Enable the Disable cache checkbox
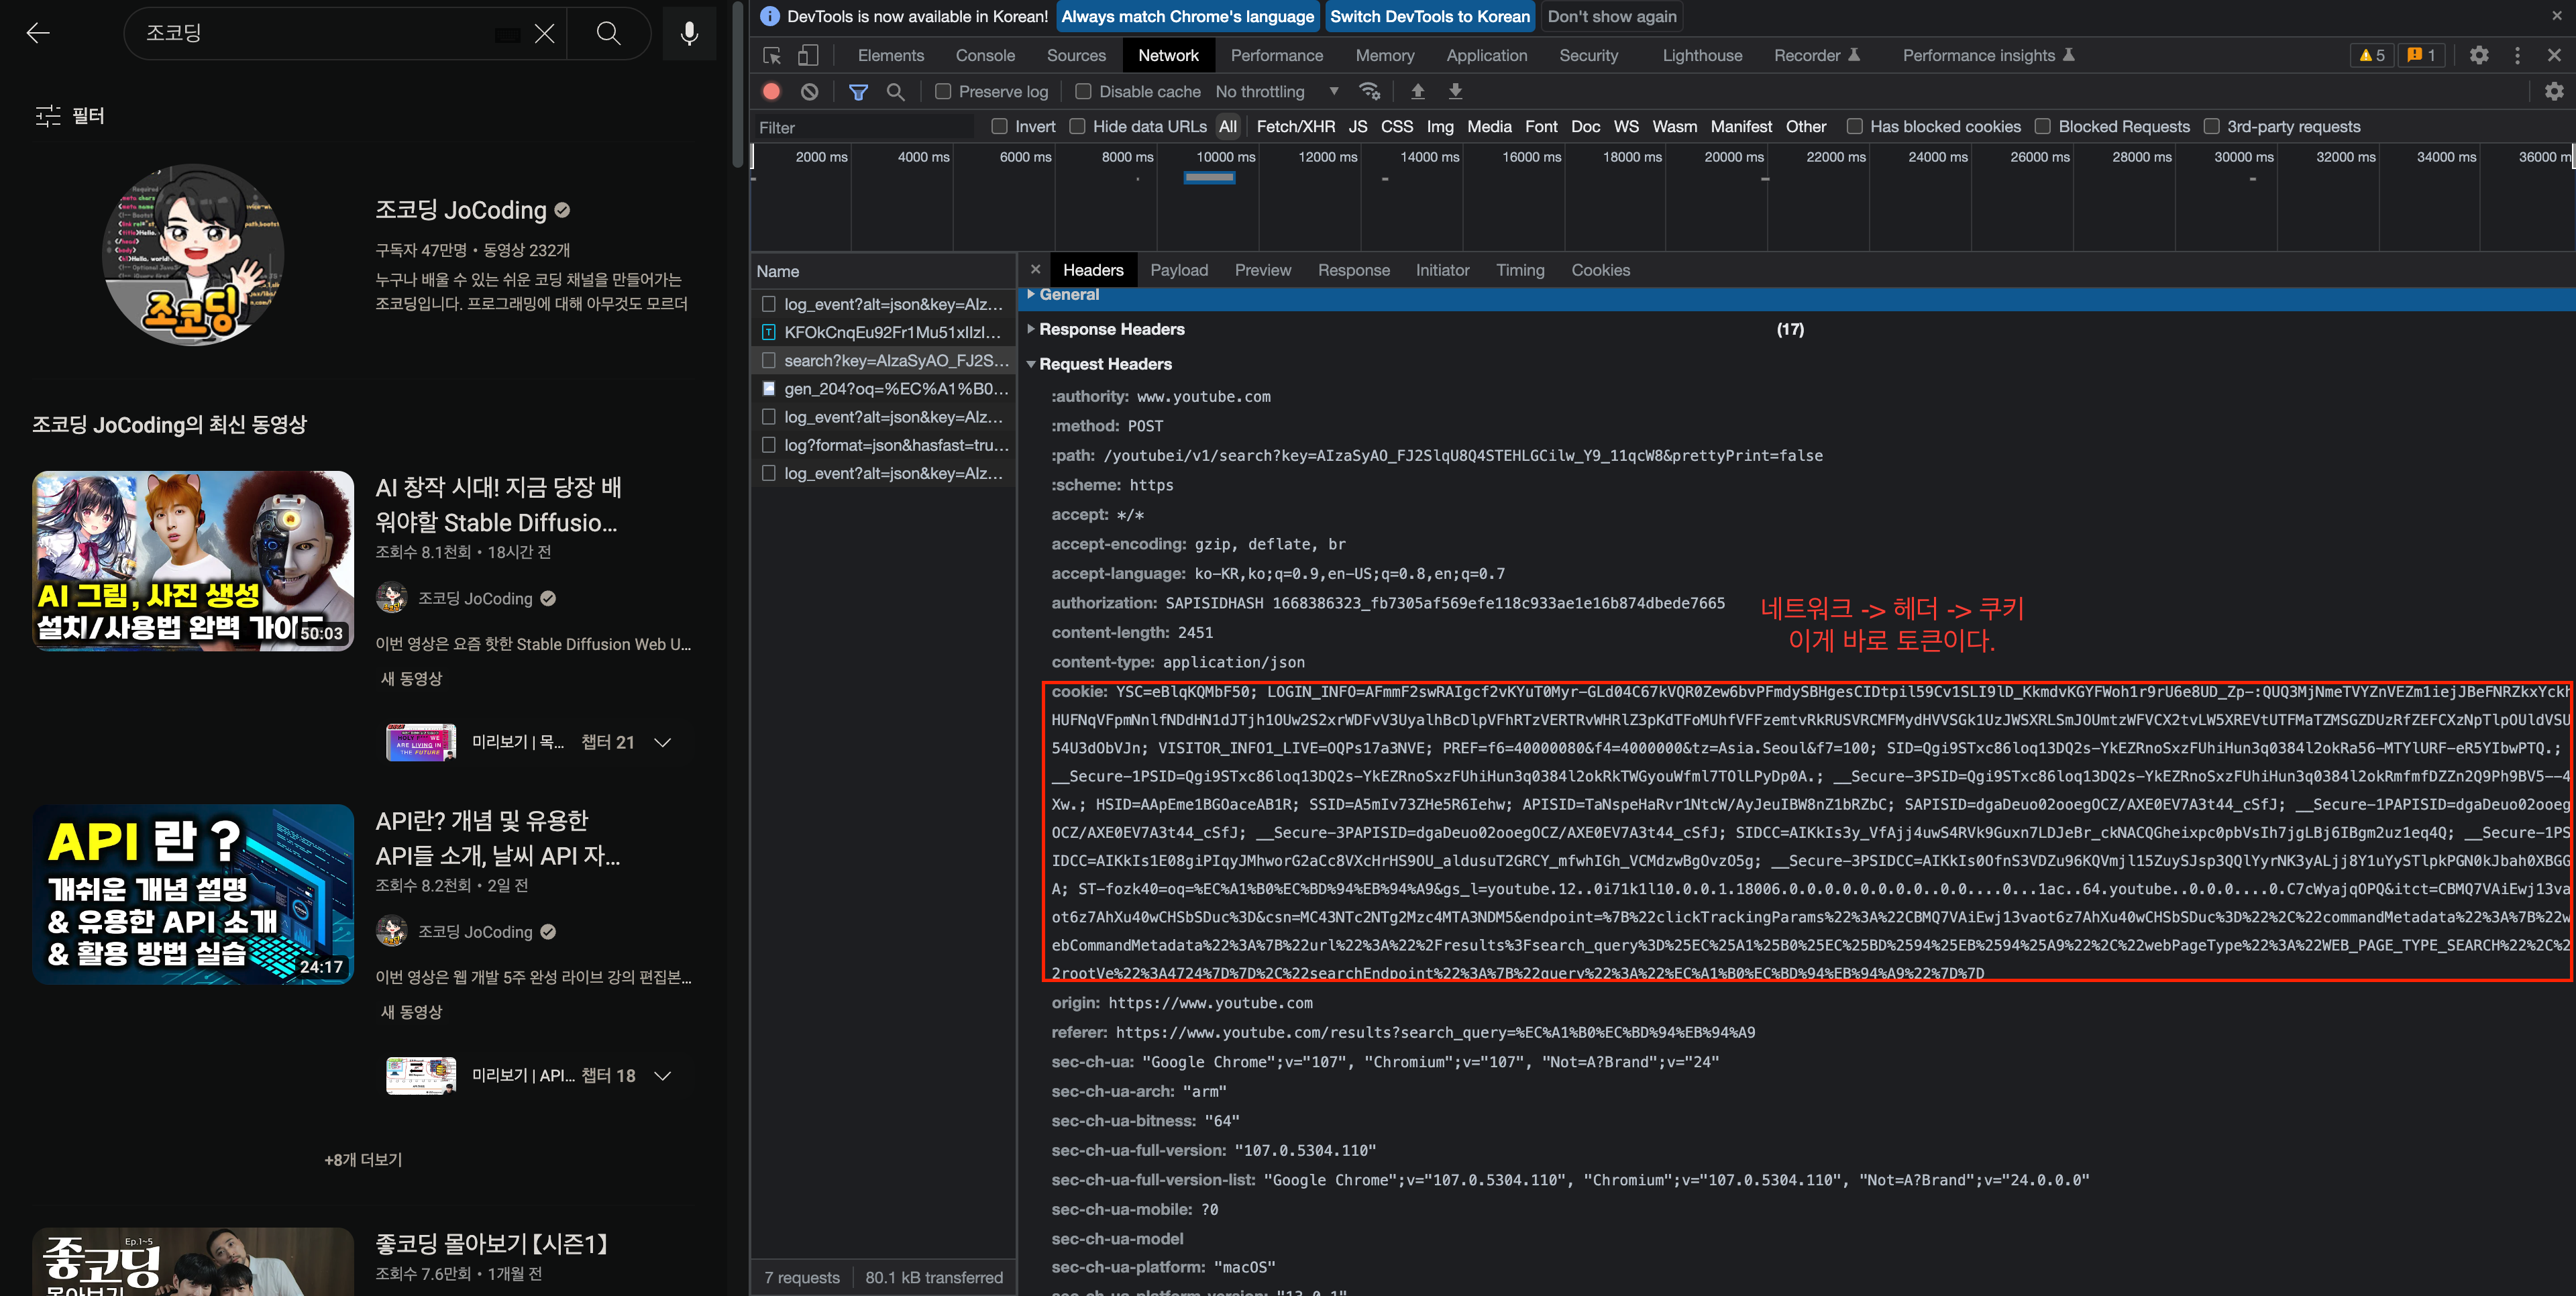This screenshot has width=2576, height=1296. [x=1083, y=91]
